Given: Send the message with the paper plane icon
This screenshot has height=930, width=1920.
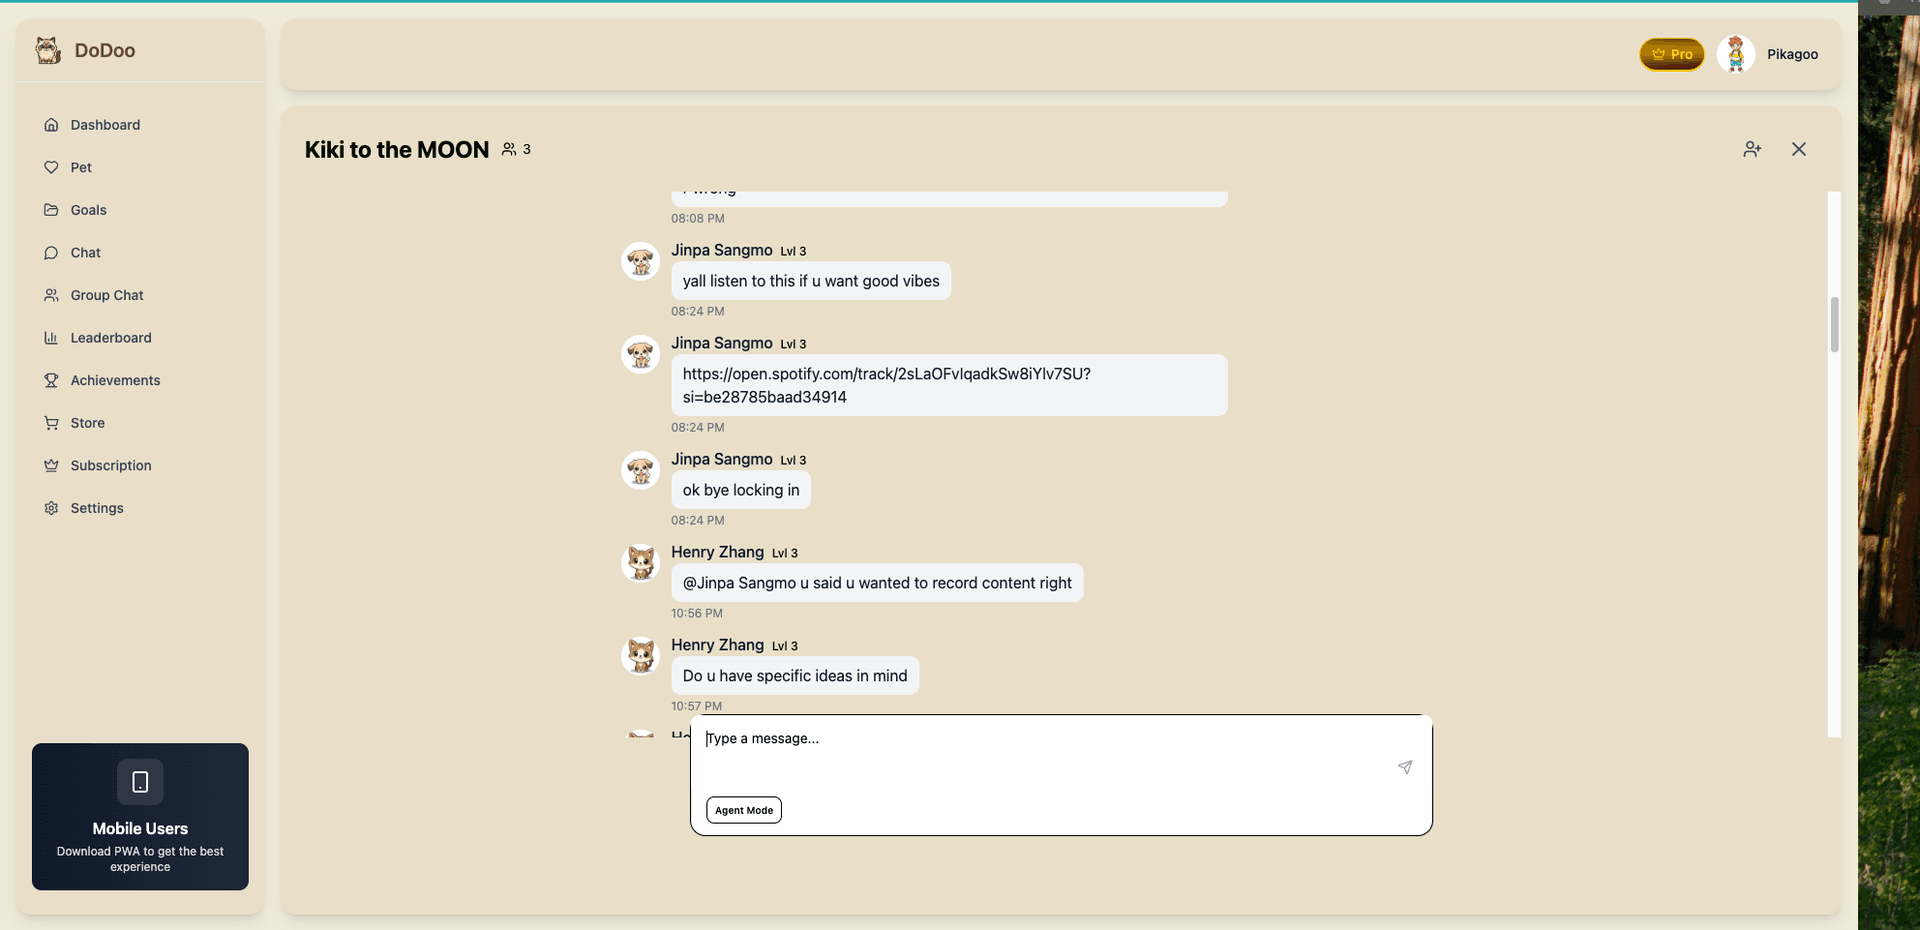Looking at the screenshot, I should pyautogui.click(x=1405, y=767).
